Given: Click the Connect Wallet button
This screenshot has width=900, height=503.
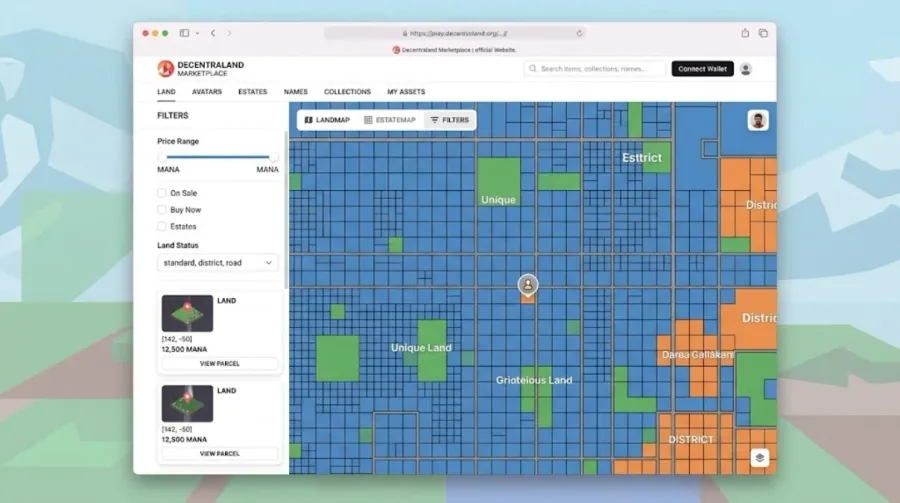Looking at the screenshot, I should pyautogui.click(x=703, y=69).
